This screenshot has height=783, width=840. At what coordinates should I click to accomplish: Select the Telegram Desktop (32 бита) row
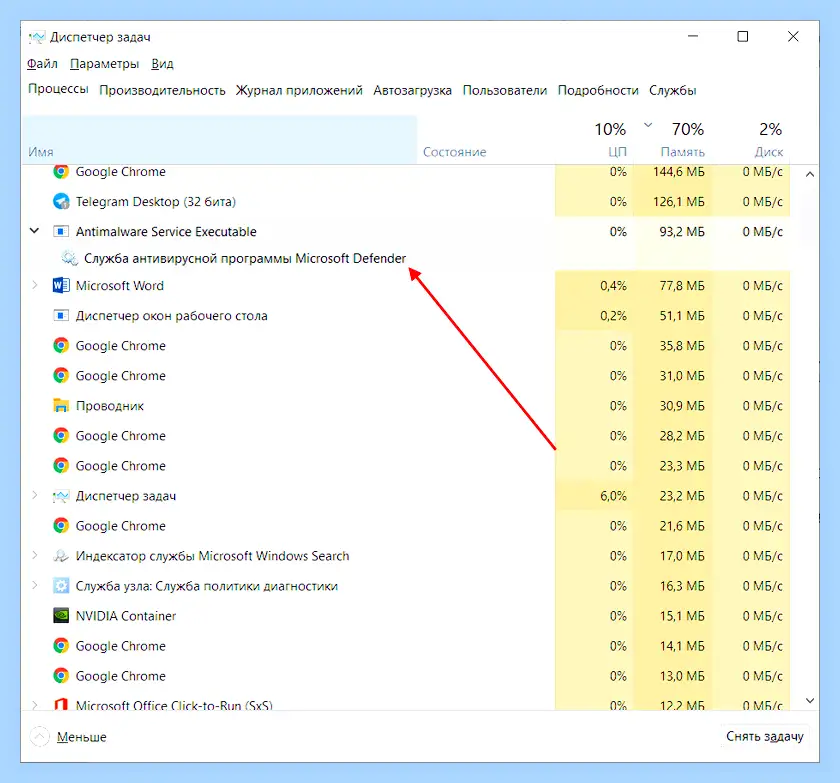tap(406, 201)
